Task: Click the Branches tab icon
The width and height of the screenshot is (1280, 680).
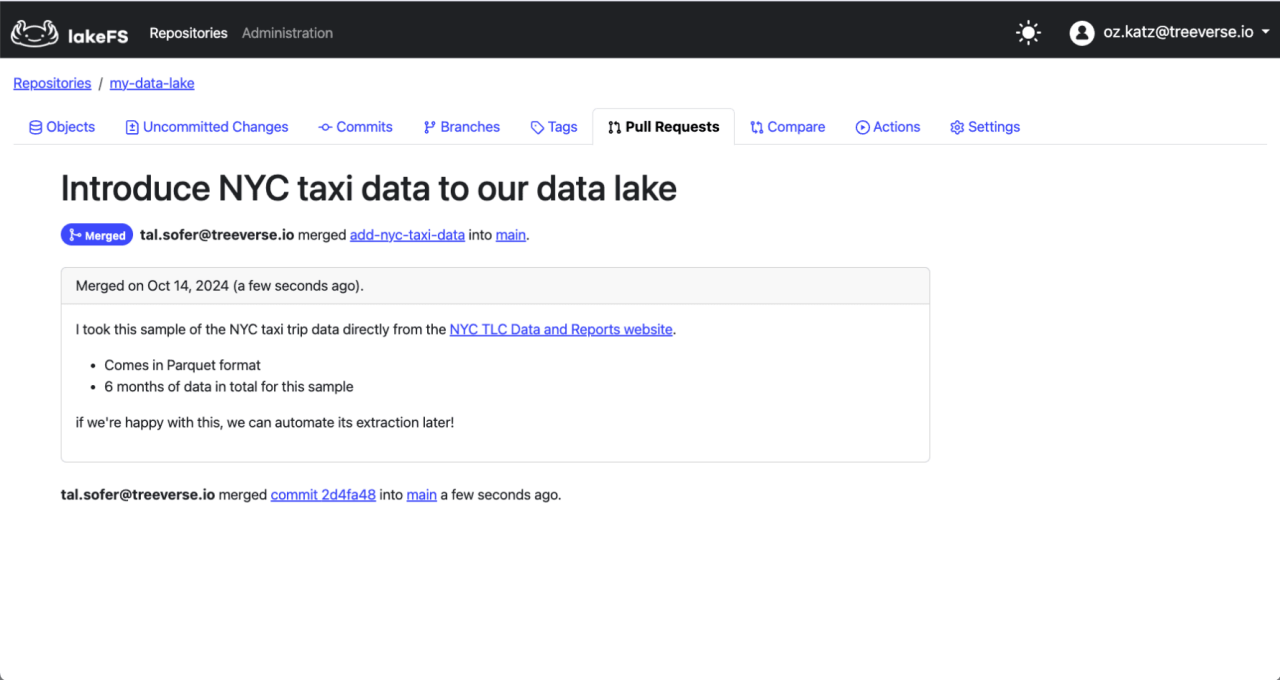Action: point(430,127)
